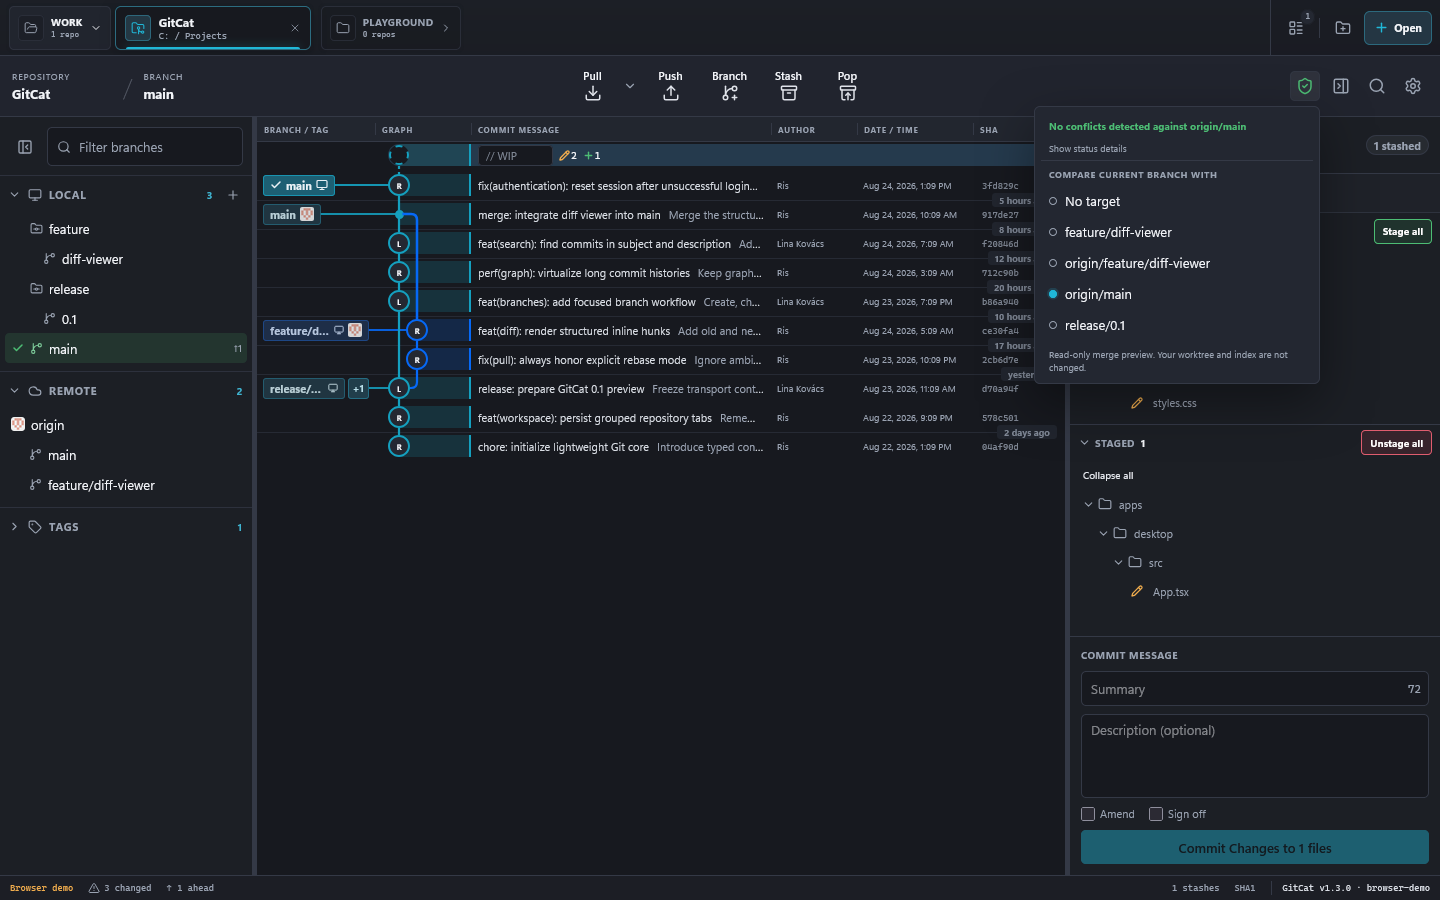This screenshot has height=900, width=1440.
Task: Collapse the desktop folder
Action: 1104,534
